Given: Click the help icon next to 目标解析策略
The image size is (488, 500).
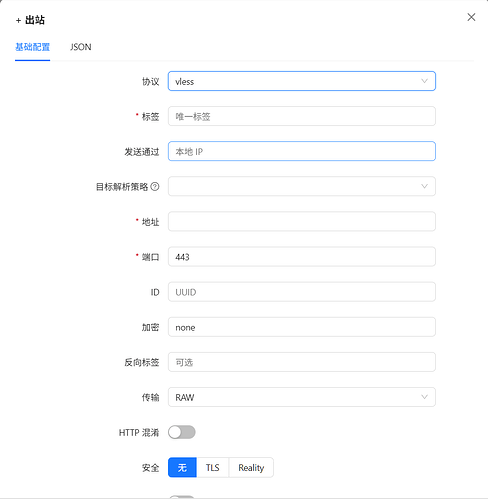Looking at the screenshot, I should 155,187.
